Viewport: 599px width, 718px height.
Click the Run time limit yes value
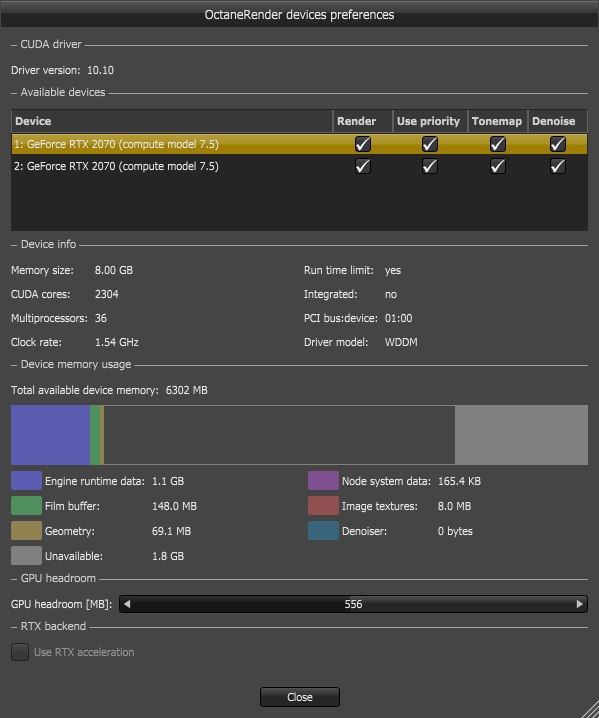[393, 270]
